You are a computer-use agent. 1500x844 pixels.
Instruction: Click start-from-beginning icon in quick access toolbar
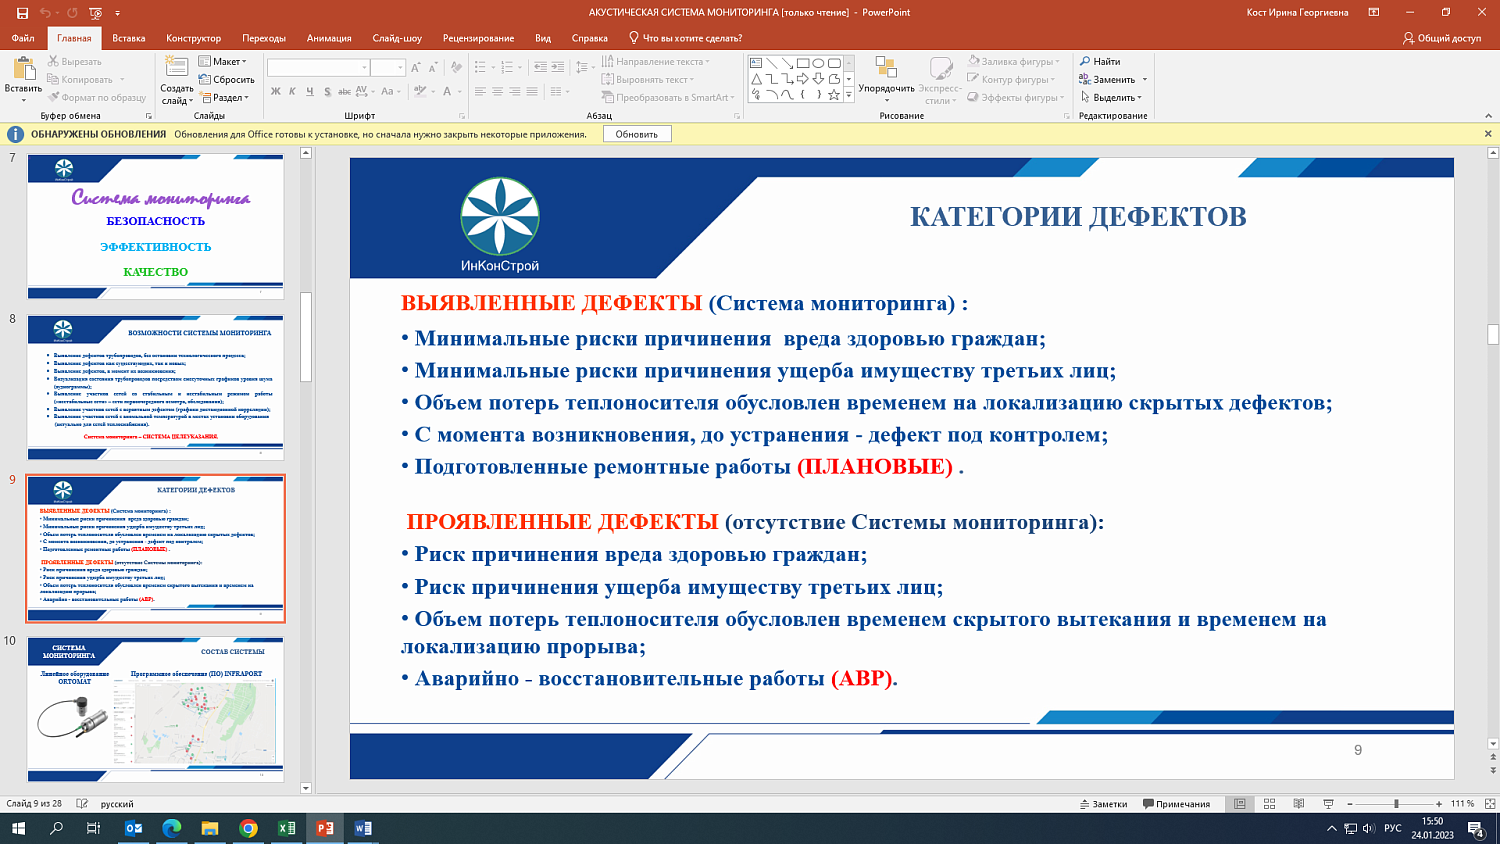tap(96, 13)
